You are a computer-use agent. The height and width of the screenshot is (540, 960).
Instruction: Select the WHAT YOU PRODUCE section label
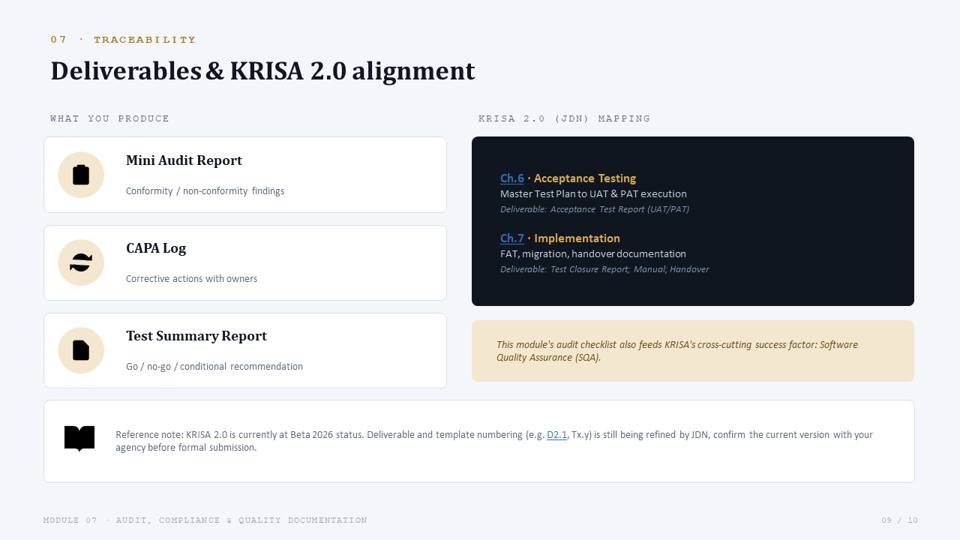110,119
